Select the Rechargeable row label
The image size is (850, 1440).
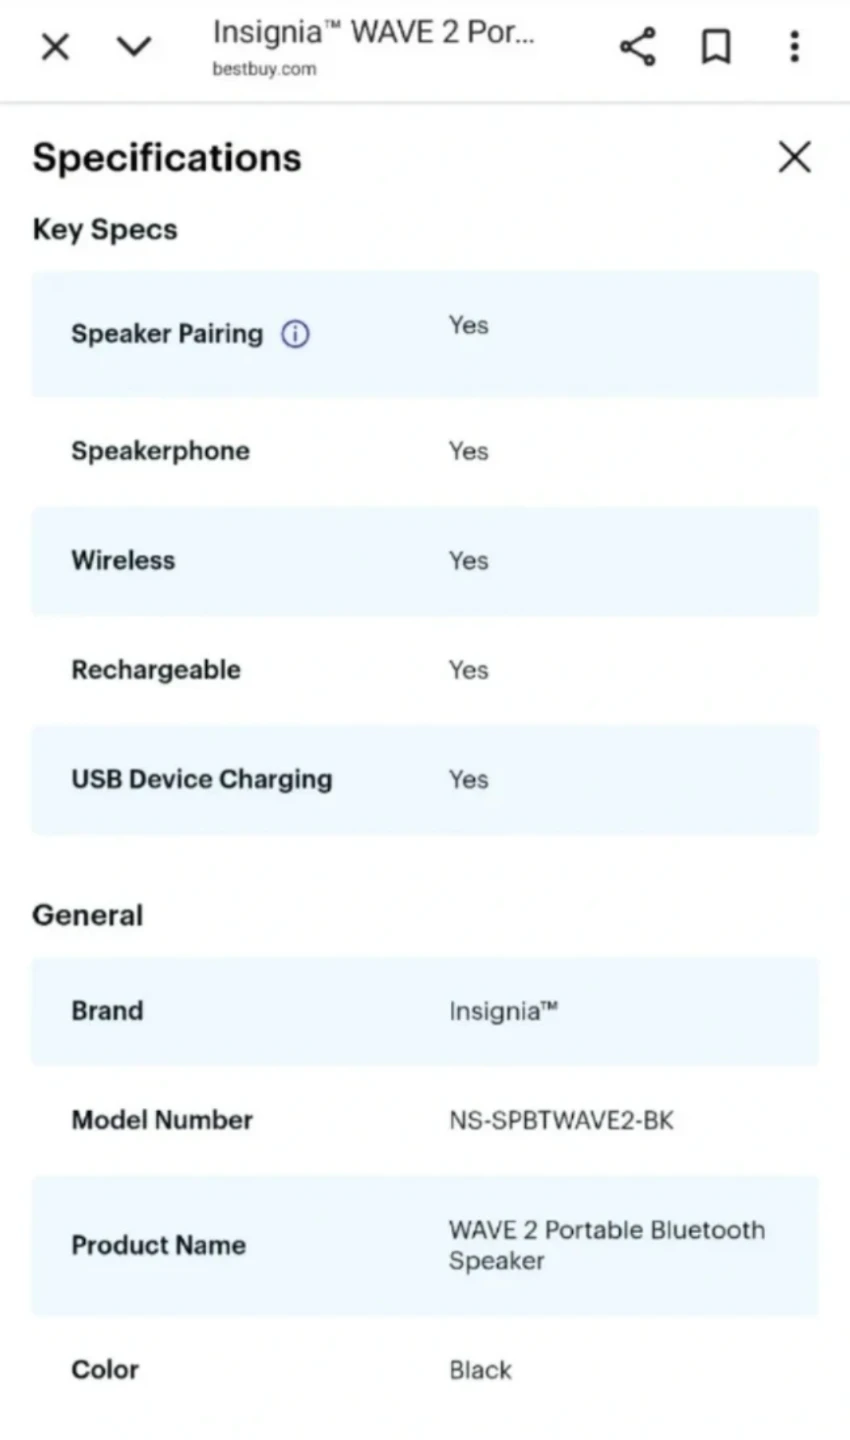tap(156, 669)
